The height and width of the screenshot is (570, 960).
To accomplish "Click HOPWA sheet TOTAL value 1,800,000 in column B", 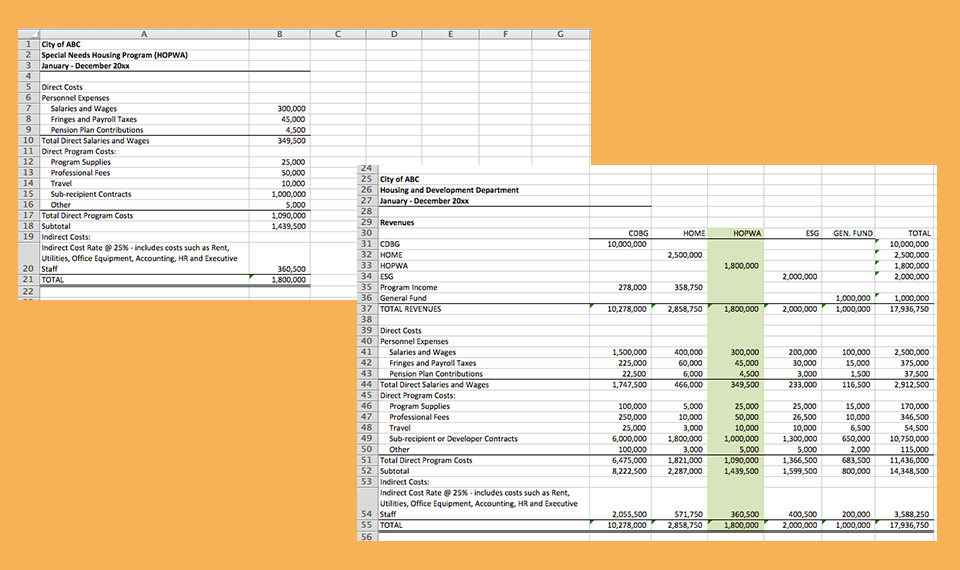I will tap(289, 280).
